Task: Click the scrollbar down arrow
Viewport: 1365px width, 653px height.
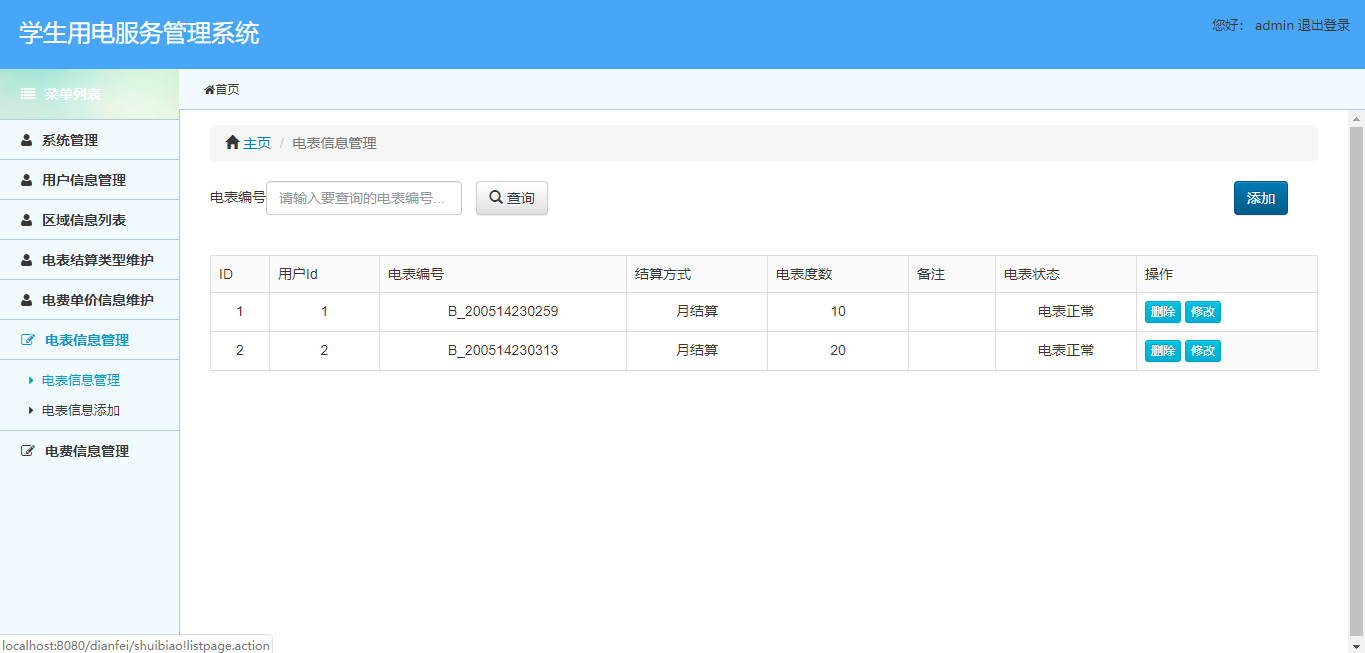Action: click(1357, 646)
